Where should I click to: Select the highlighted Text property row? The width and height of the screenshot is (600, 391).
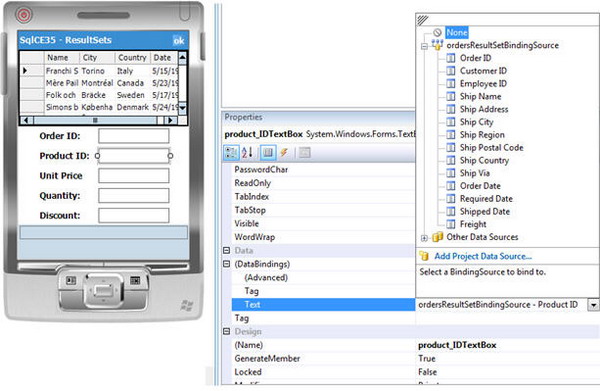coord(323,305)
